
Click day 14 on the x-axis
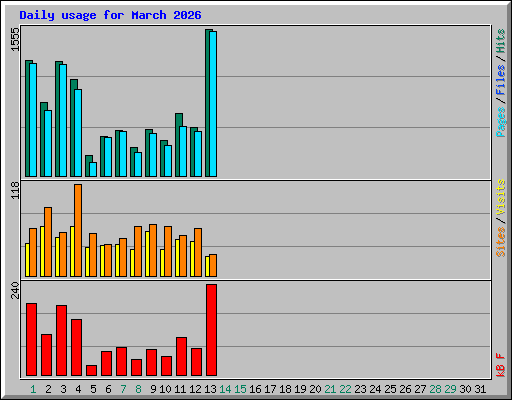click(225, 389)
